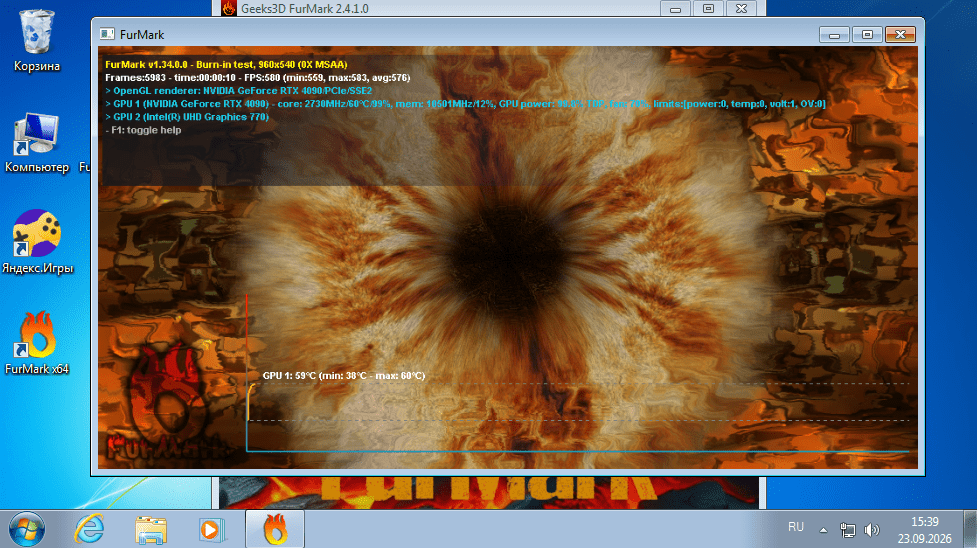977x548 pixels.
Task: Click the OpenGL renderer info line
Action: (239, 90)
